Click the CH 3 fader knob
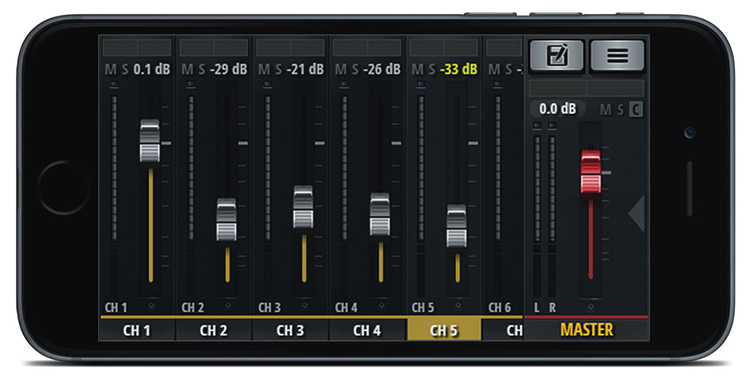 click(x=303, y=207)
